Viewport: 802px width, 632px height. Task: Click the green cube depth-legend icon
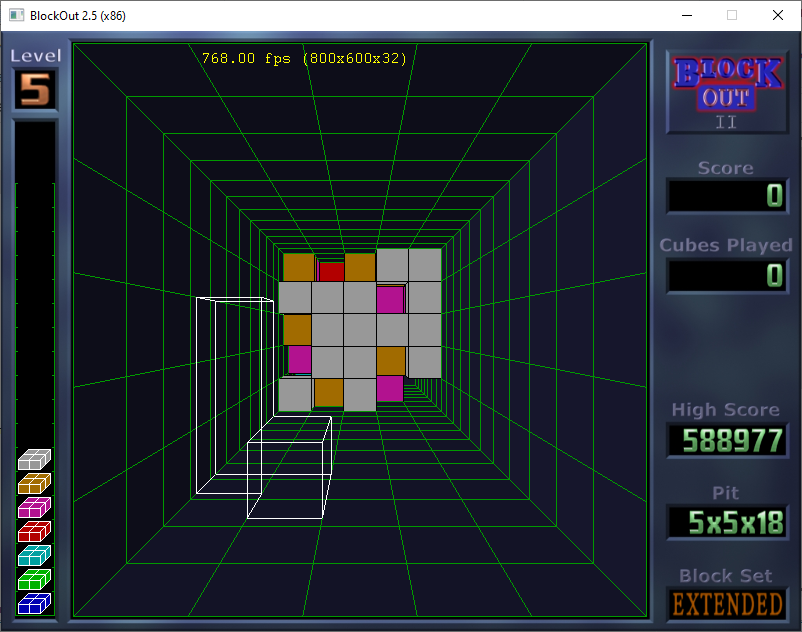click(x=34, y=579)
